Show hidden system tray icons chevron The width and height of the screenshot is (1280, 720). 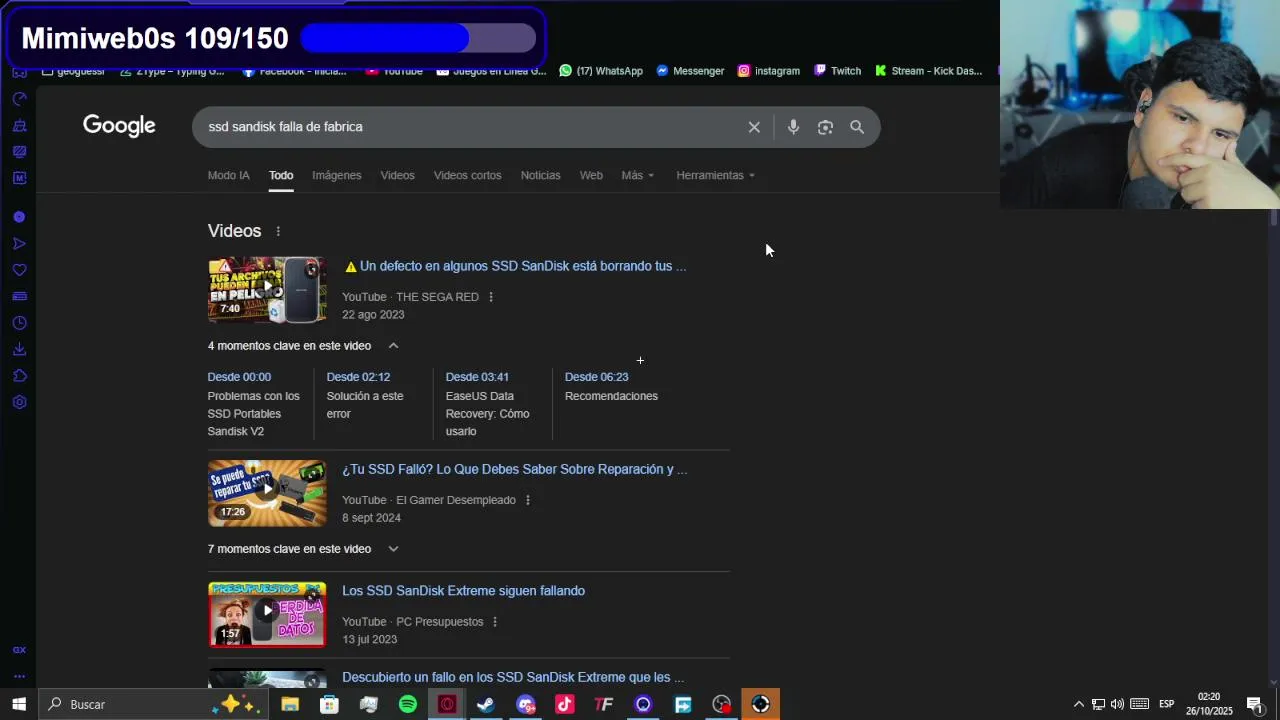click(1078, 704)
